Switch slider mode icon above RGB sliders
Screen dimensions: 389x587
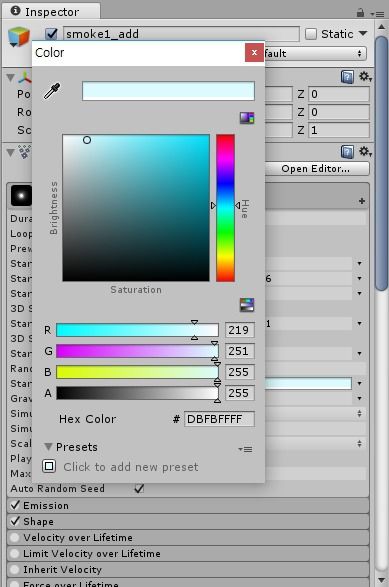click(247, 305)
